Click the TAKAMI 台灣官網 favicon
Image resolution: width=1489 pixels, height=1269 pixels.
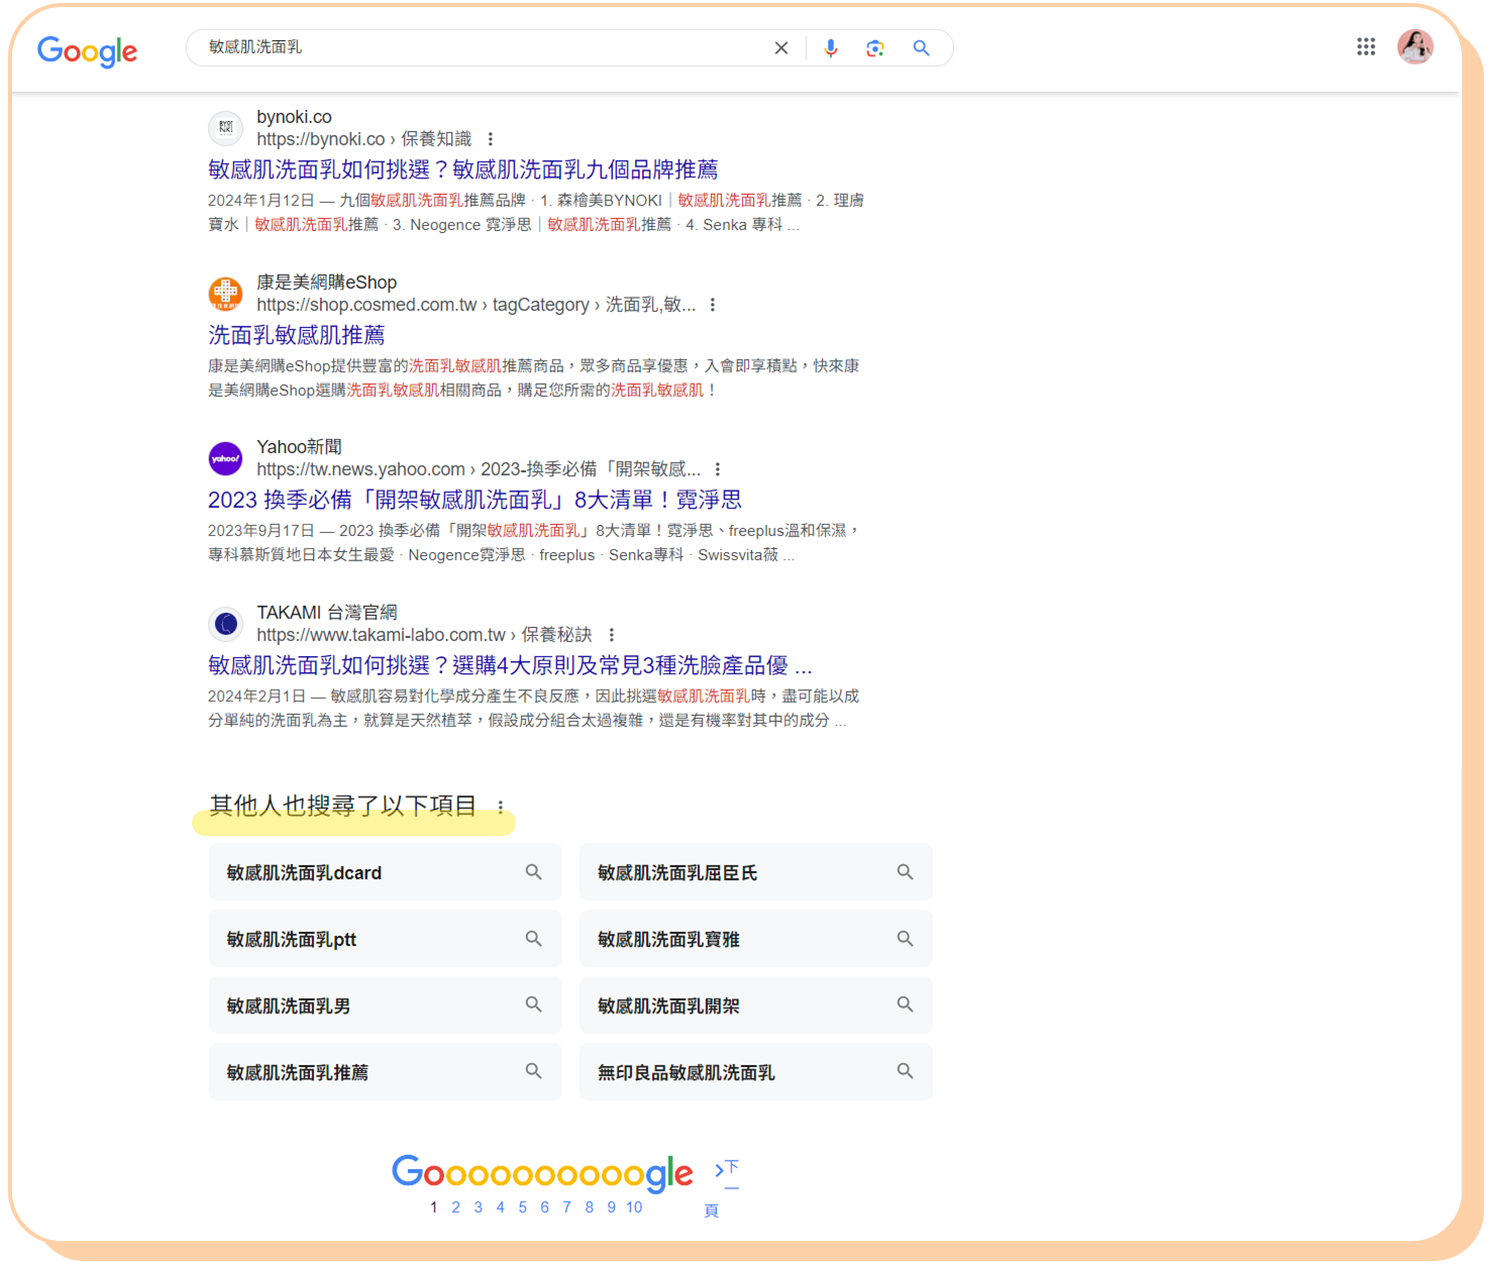coord(226,624)
